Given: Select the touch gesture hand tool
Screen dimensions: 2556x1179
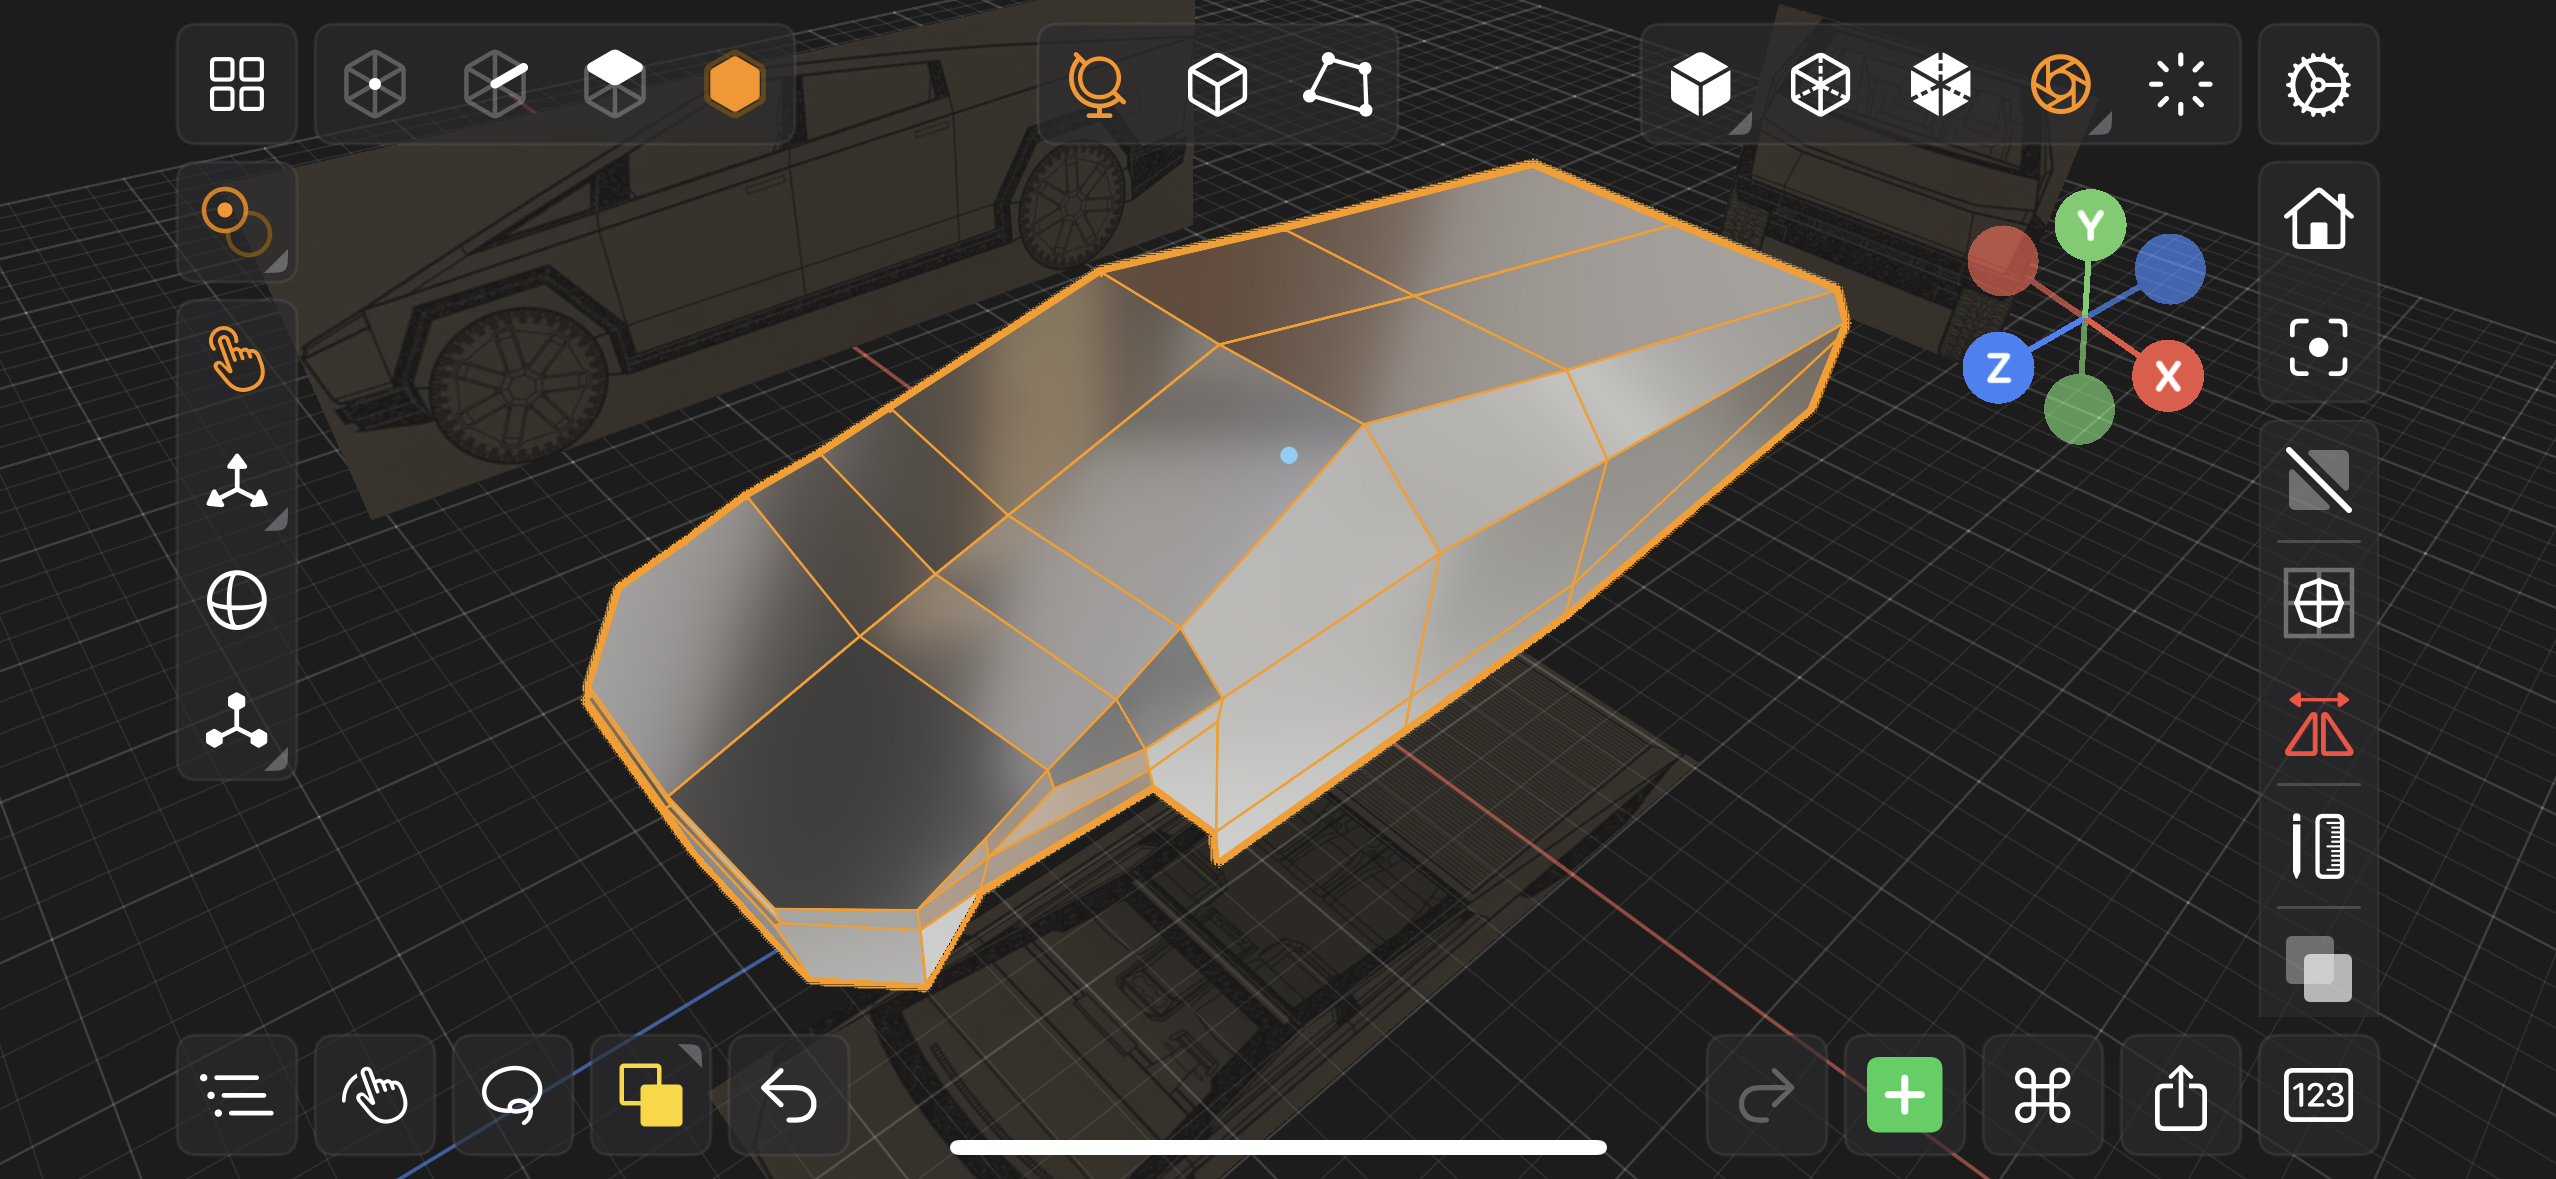Looking at the screenshot, I should click(374, 1095).
